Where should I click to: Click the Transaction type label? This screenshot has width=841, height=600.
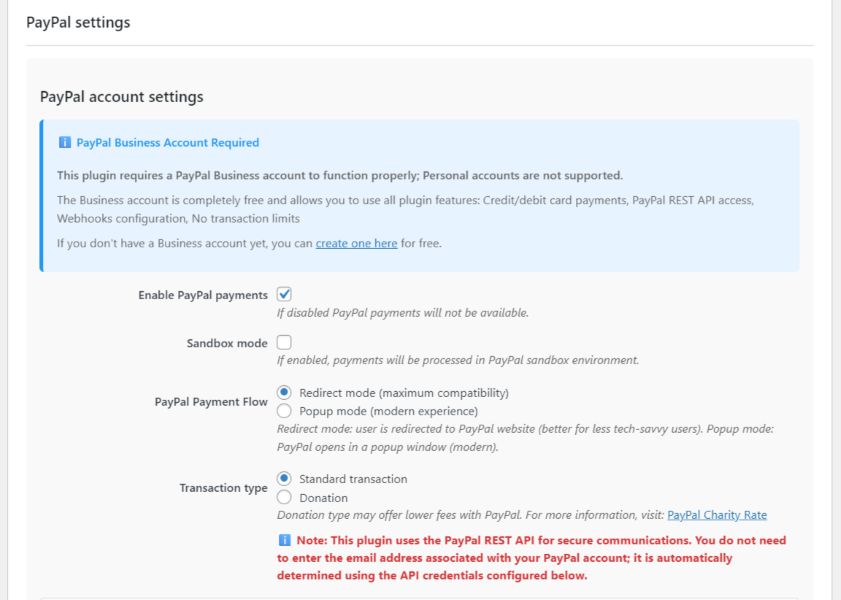point(222,488)
